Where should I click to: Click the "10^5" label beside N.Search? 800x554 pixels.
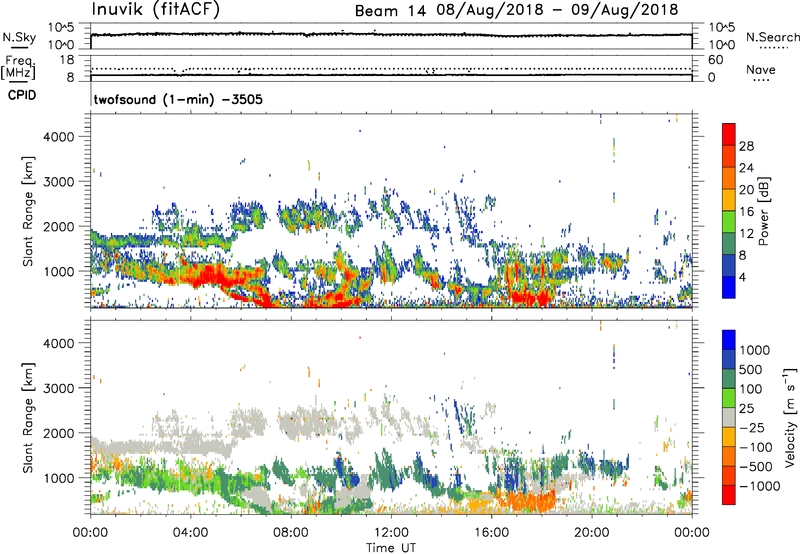pos(721,27)
